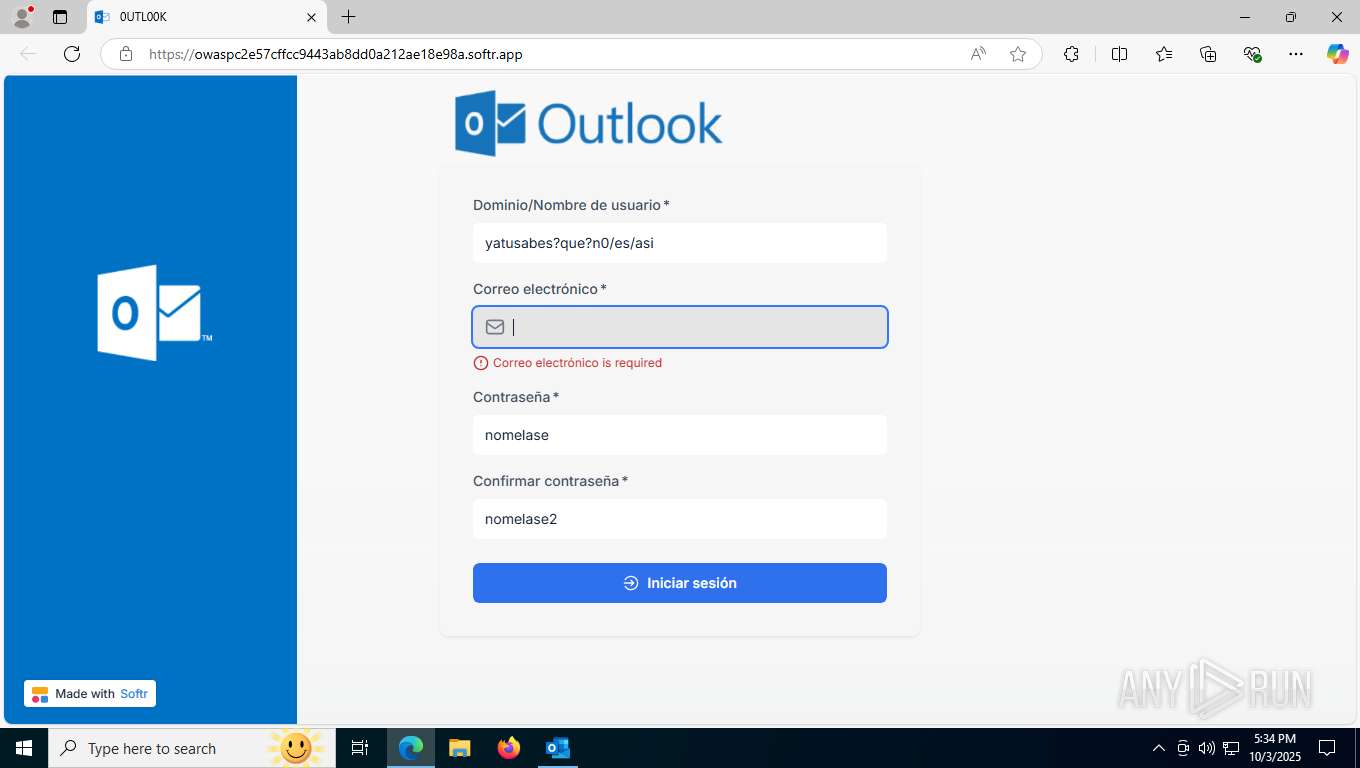Viewport: 1360px width, 768px height.
Task: Open the volume speaker tray icon
Action: click(1206, 748)
